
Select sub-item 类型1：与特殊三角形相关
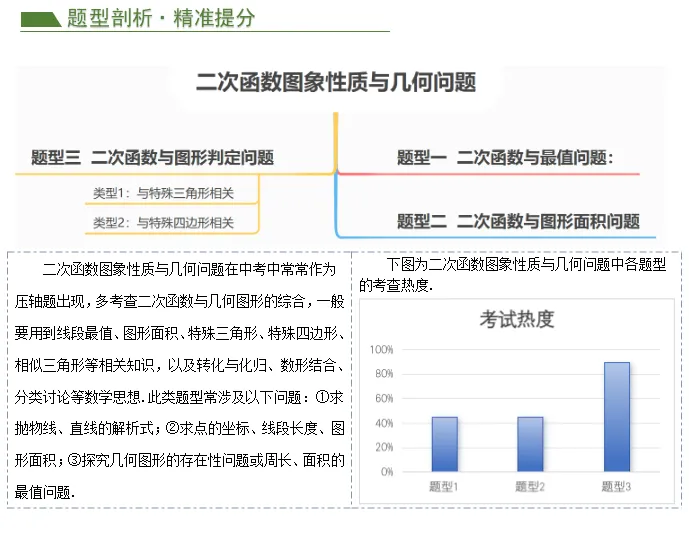click(x=163, y=193)
